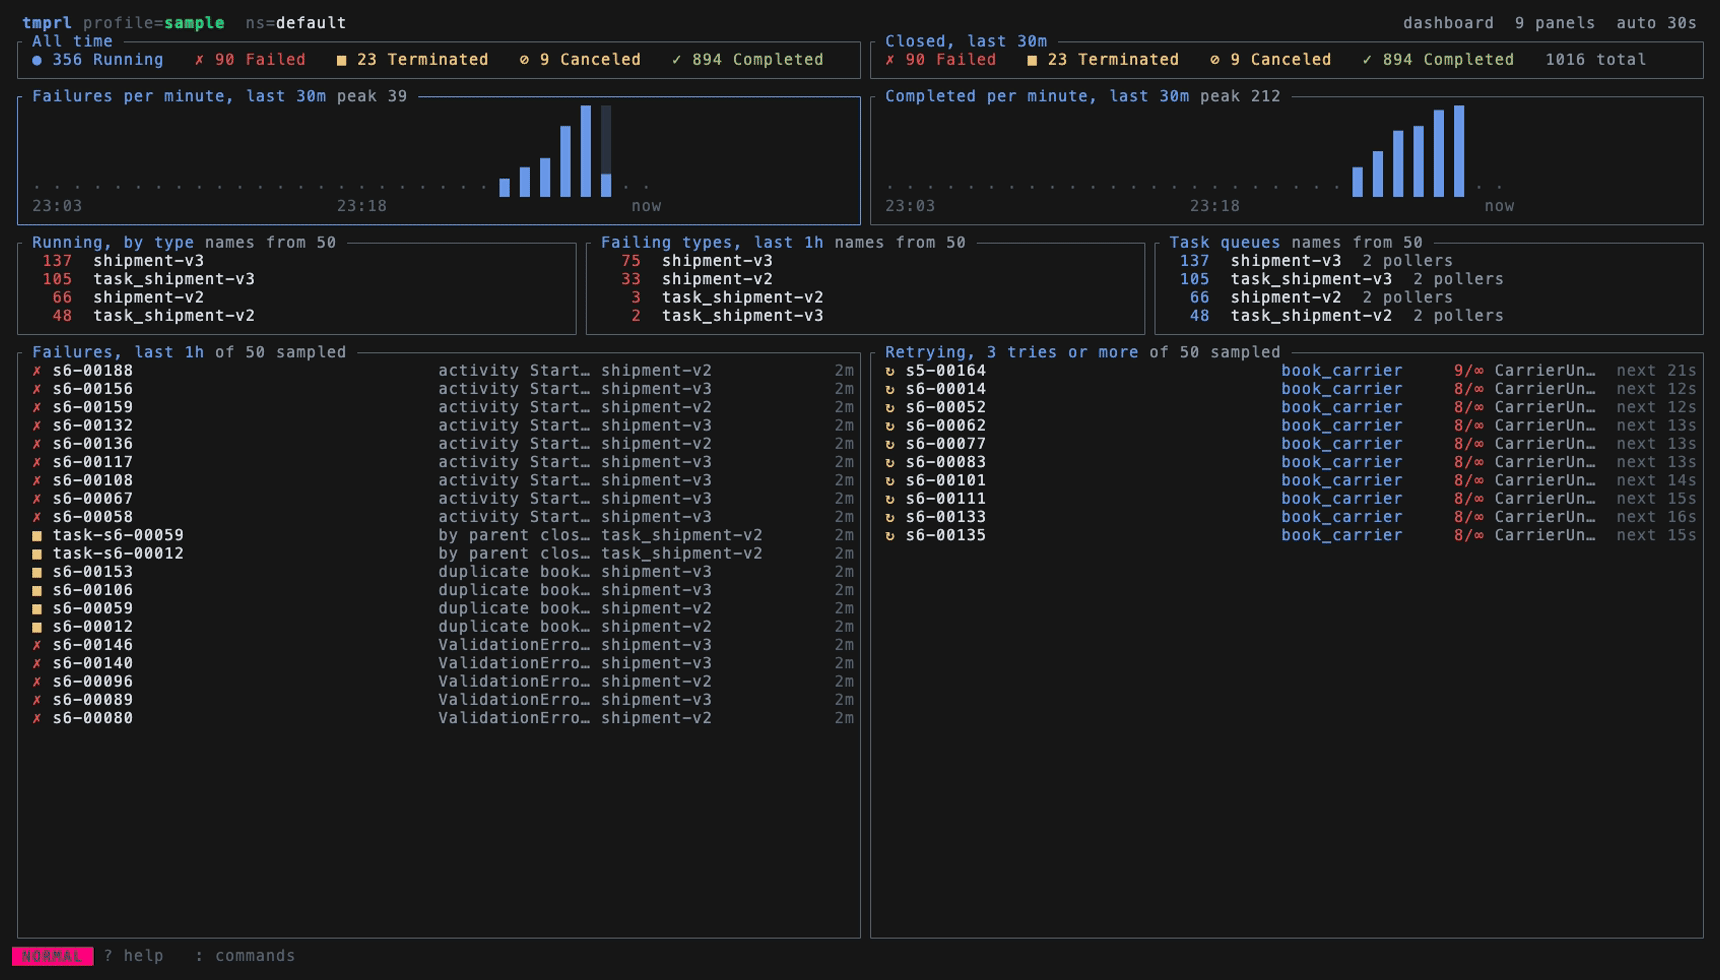Click the failed X icon beside s6-00146
Viewport: 1720px width, 980px height.
37,645
